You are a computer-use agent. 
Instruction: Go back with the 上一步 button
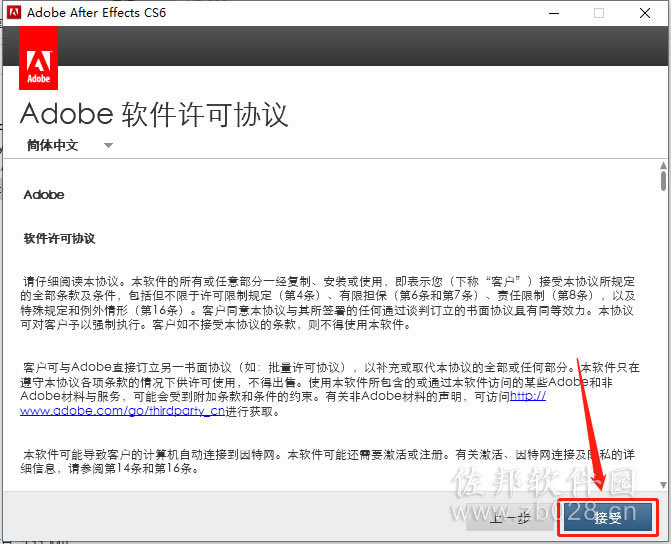point(510,518)
